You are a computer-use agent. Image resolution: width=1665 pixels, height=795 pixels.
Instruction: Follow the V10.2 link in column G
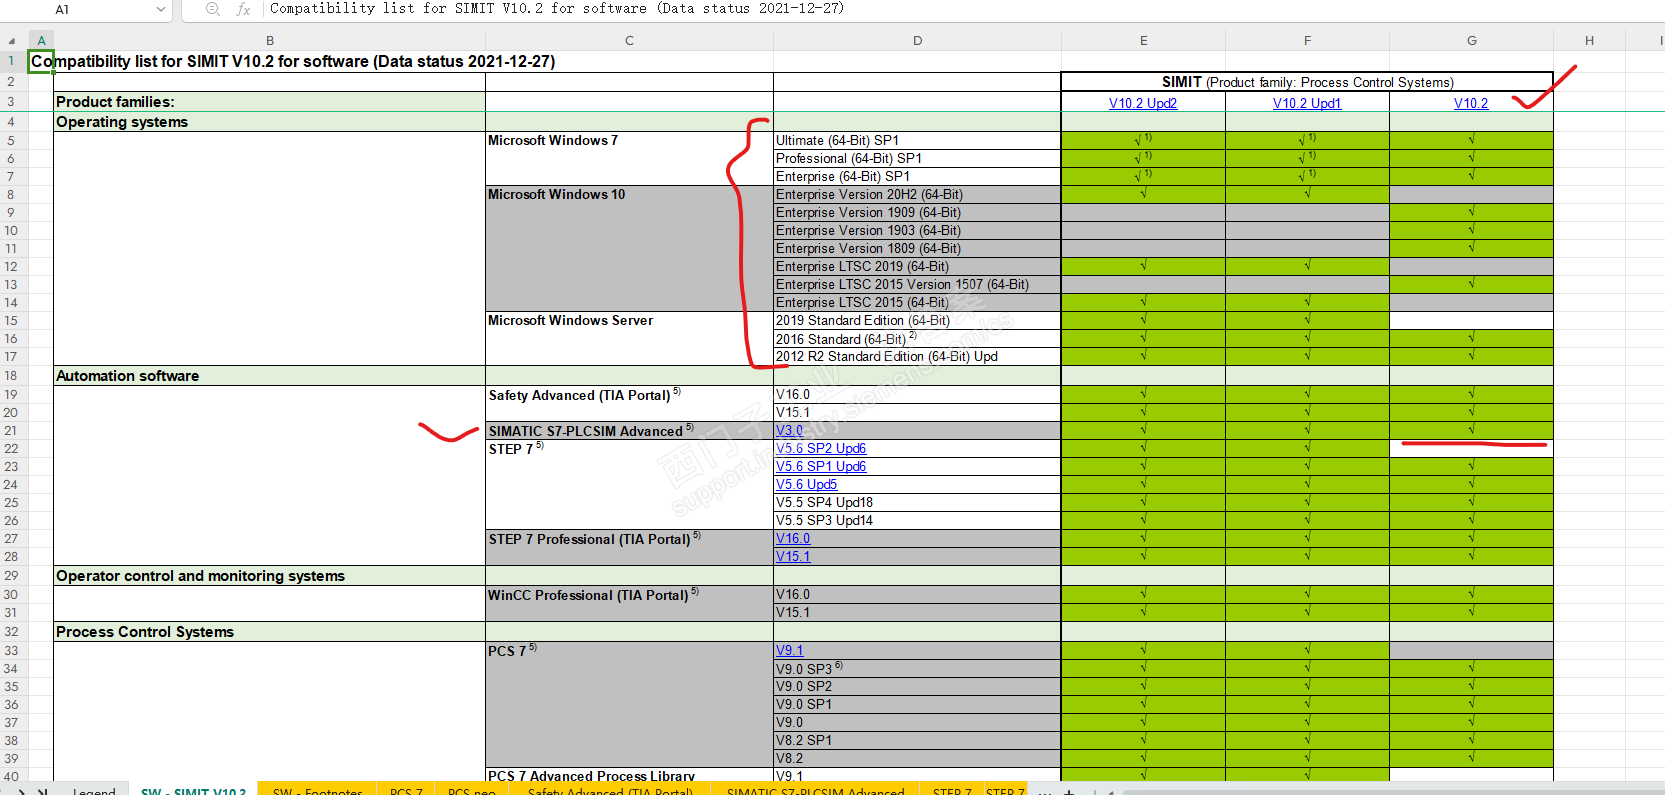tap(1471, 103)
